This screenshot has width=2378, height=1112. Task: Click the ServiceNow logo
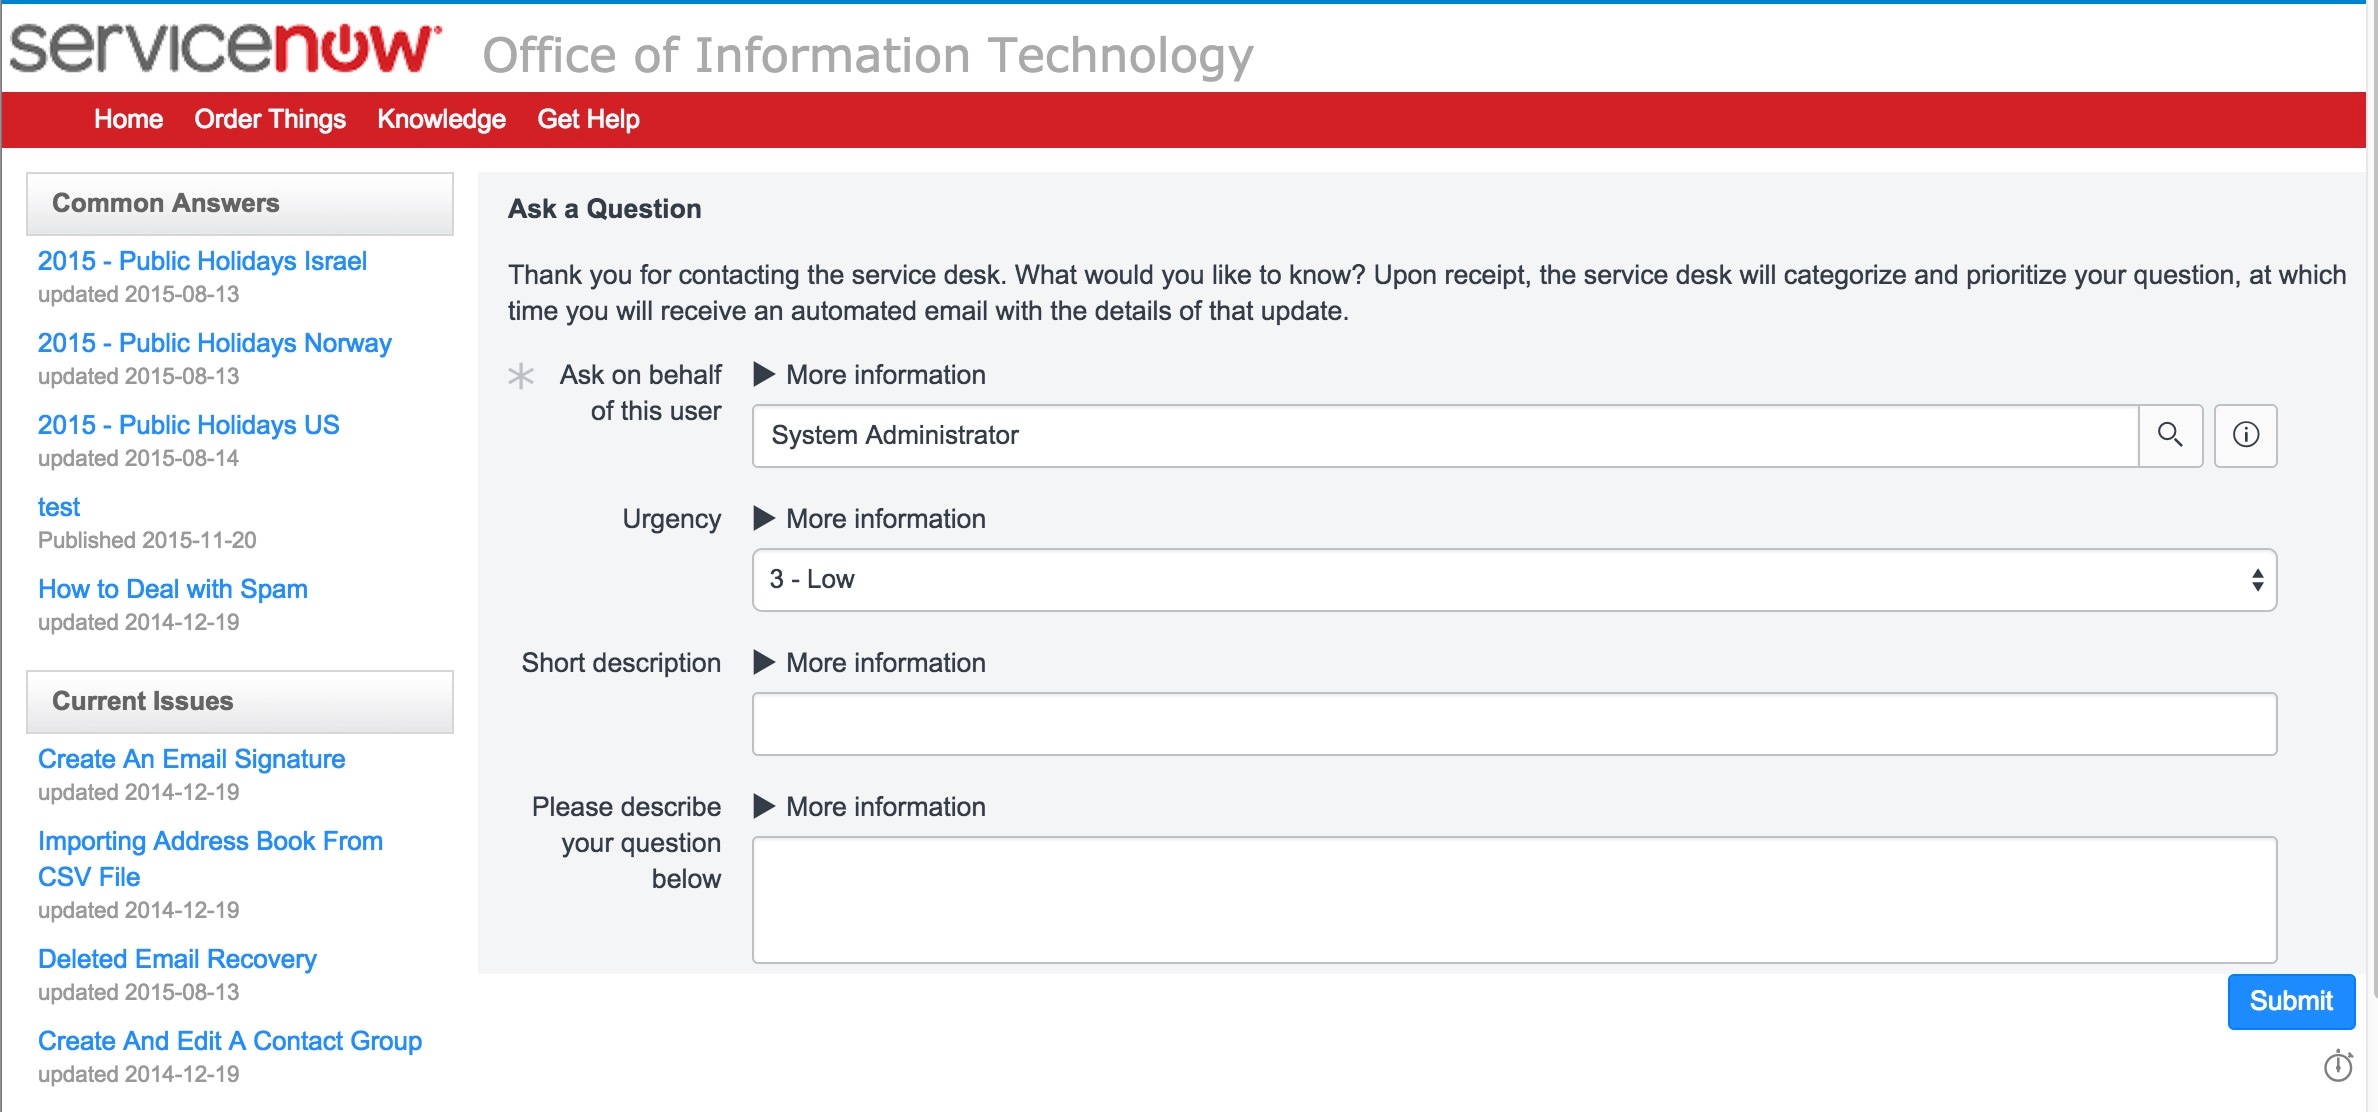(226, 48)
